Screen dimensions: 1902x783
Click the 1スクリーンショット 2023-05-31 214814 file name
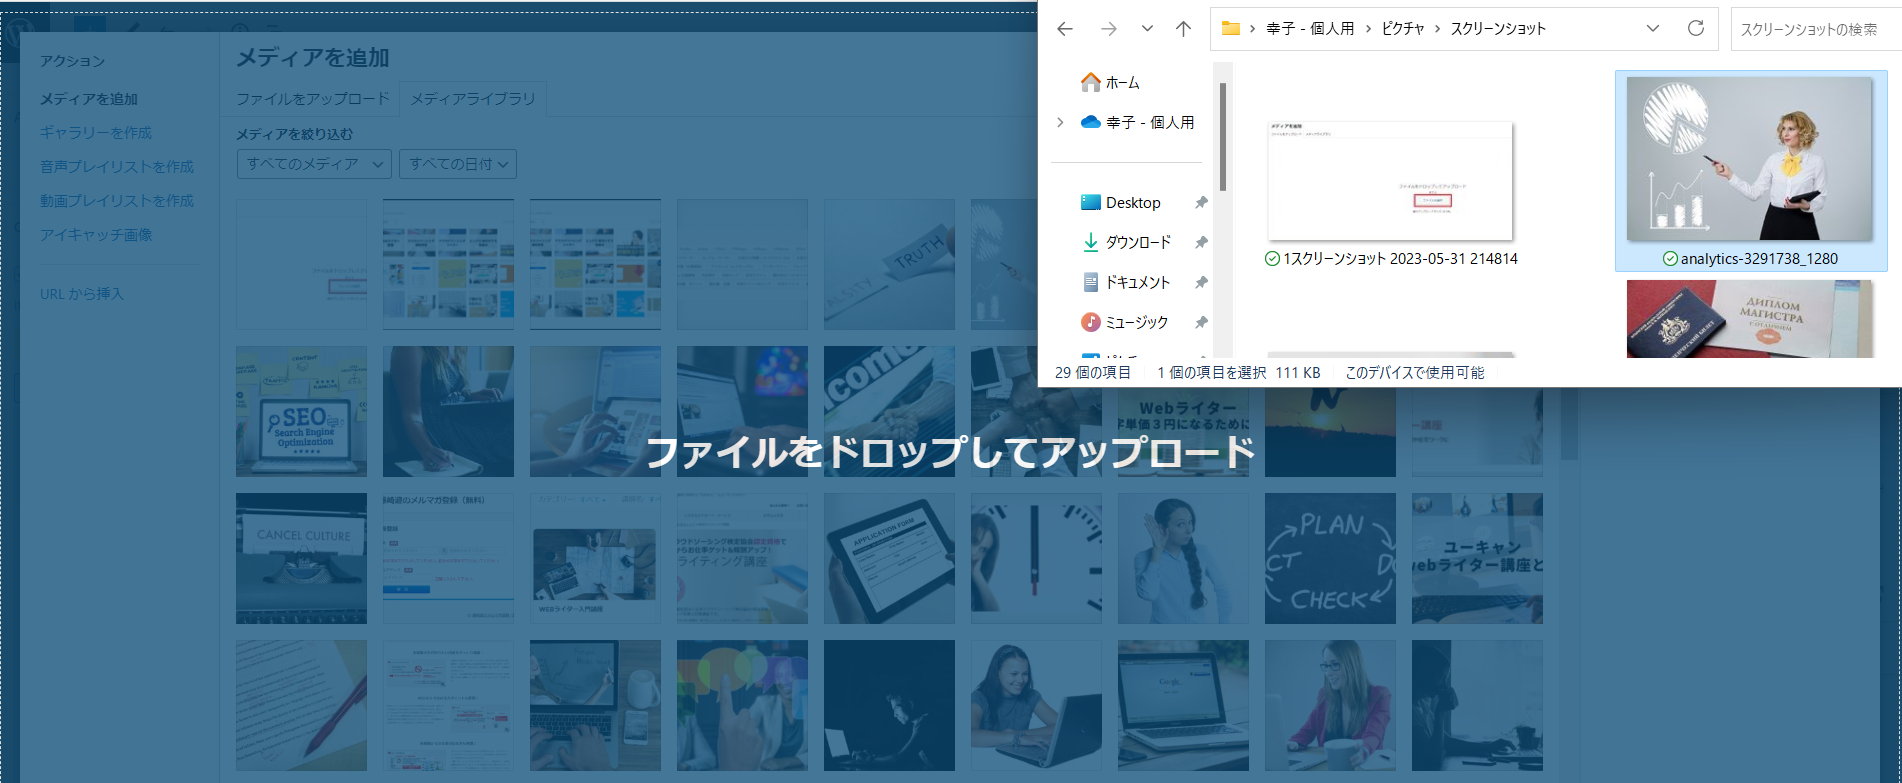pos(1400,258)
